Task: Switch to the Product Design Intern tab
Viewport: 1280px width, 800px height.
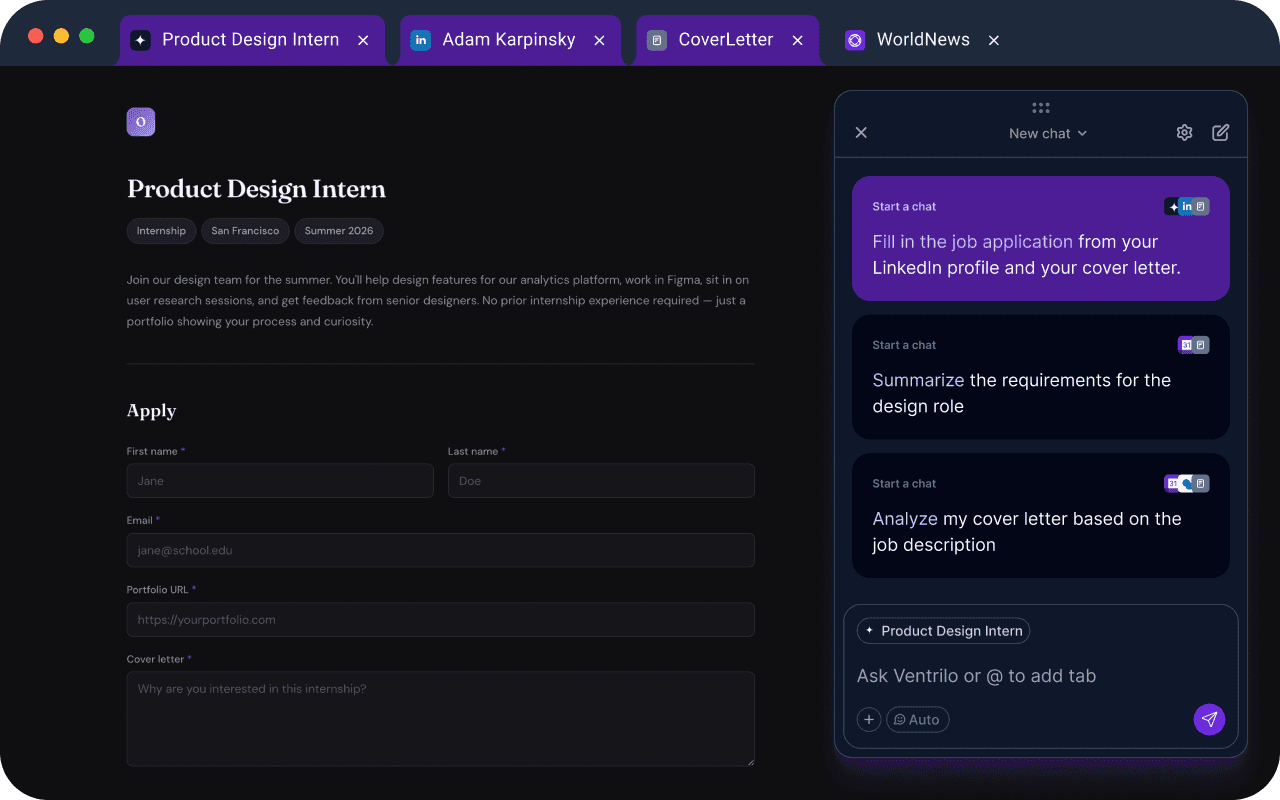Action: coord(250,40)
